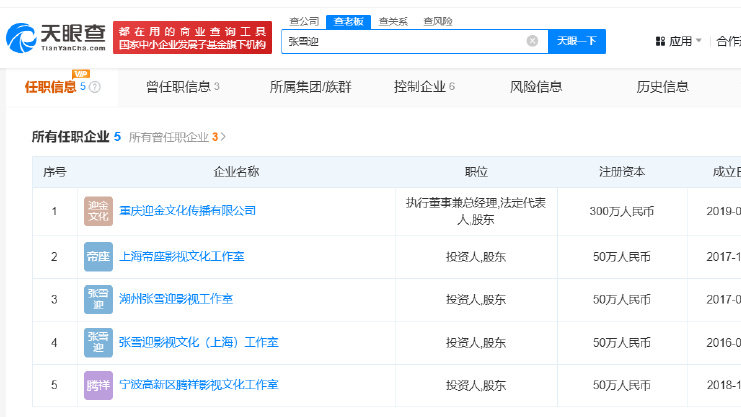Select the 查老板 search tab
Image resolution: width=741 pixels, height=417 pixels.
click(348, 21)
